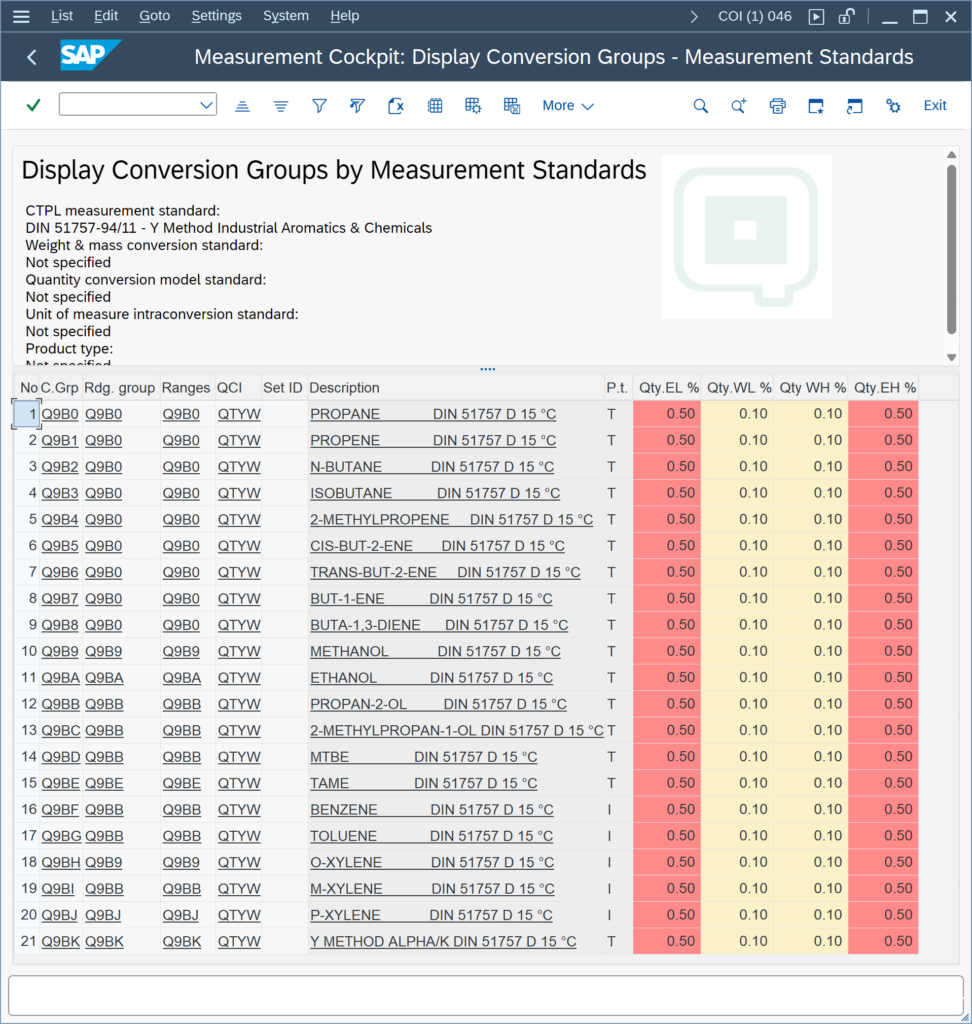Image resolution: width=972 pixels, height=1024 pixels.
Task: Open the hamburger menu in the title bar
Action: [x=21, y=16]
